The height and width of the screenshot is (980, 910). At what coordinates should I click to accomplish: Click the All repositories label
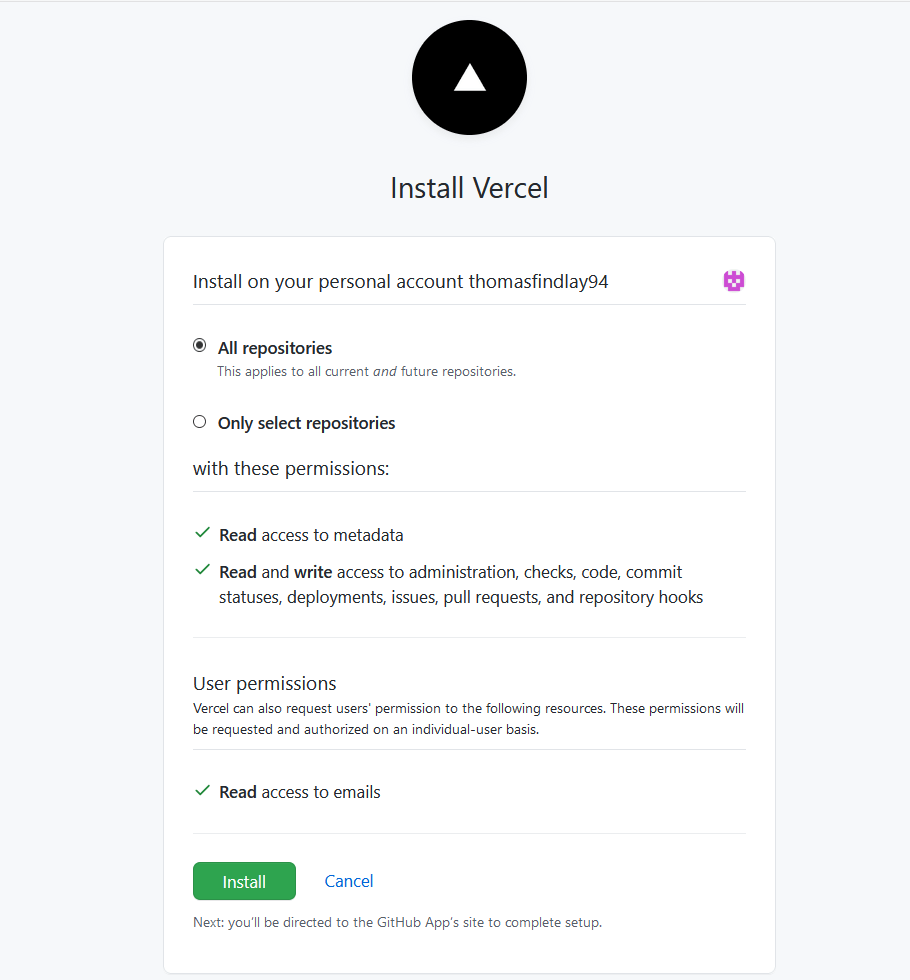275,348
